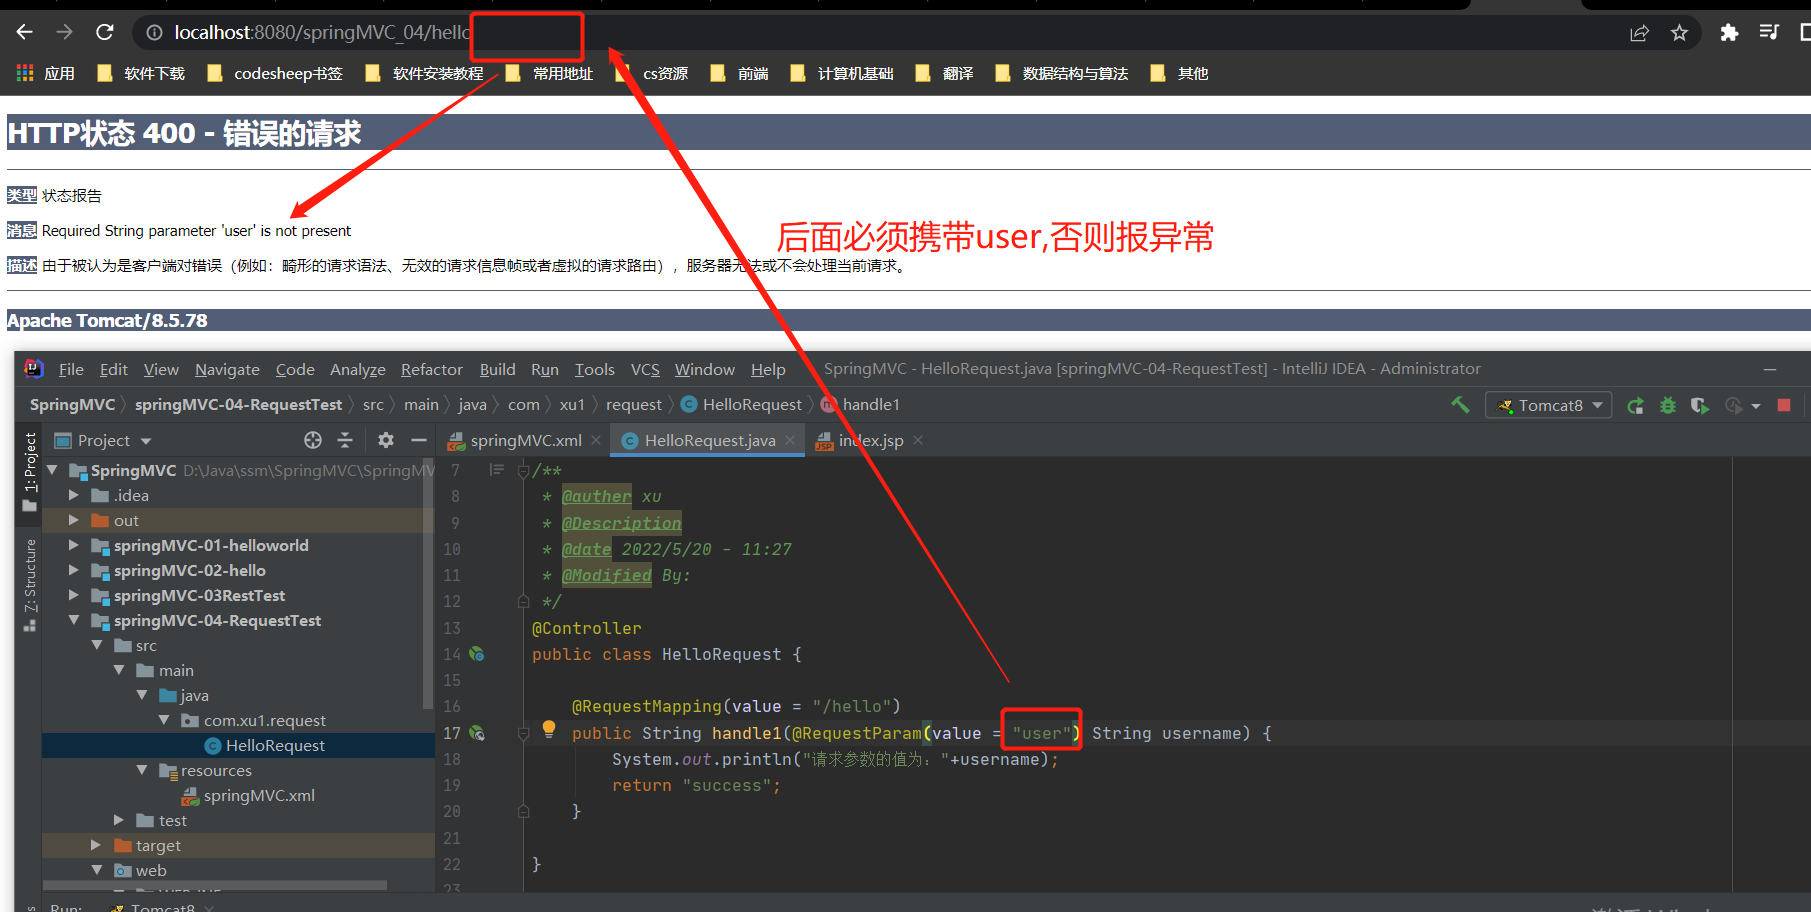This screenshot has height=912, width=1811.
Task: Toggle the 1: Project side tool window
Action: (30, 472)
